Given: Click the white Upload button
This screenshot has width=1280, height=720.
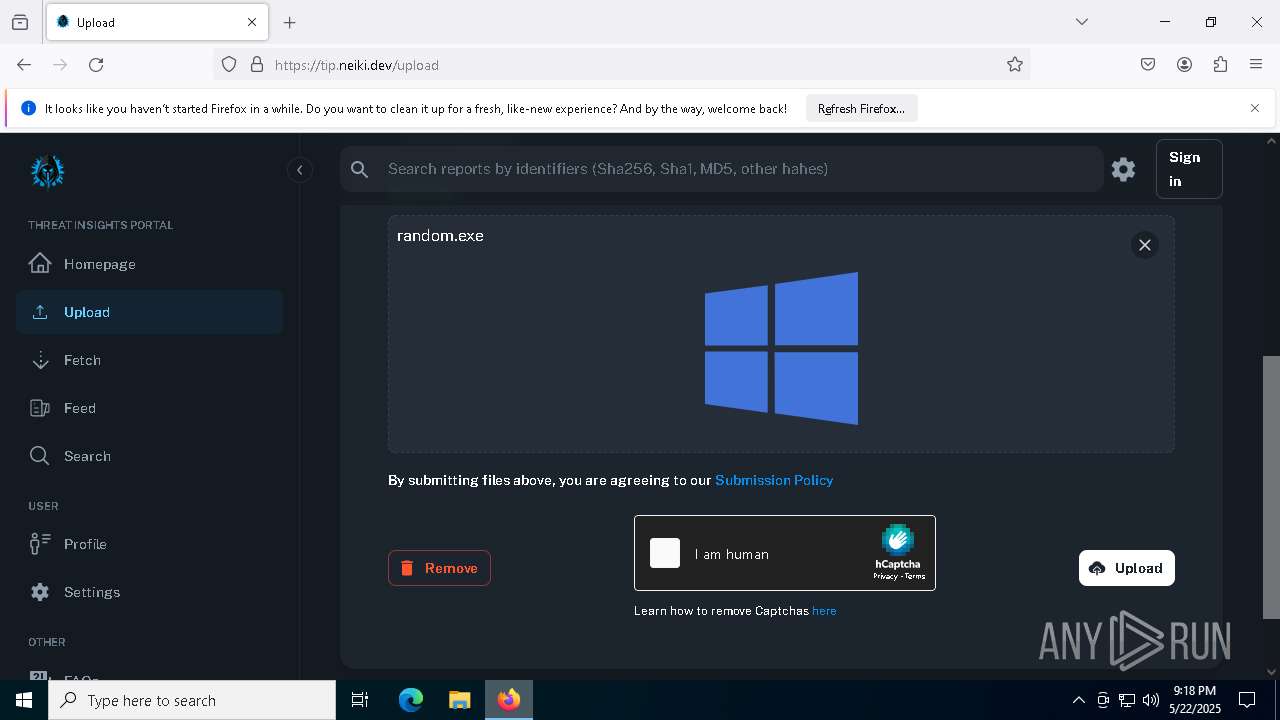Looking at the screenshot, I should coord(1126,568).
